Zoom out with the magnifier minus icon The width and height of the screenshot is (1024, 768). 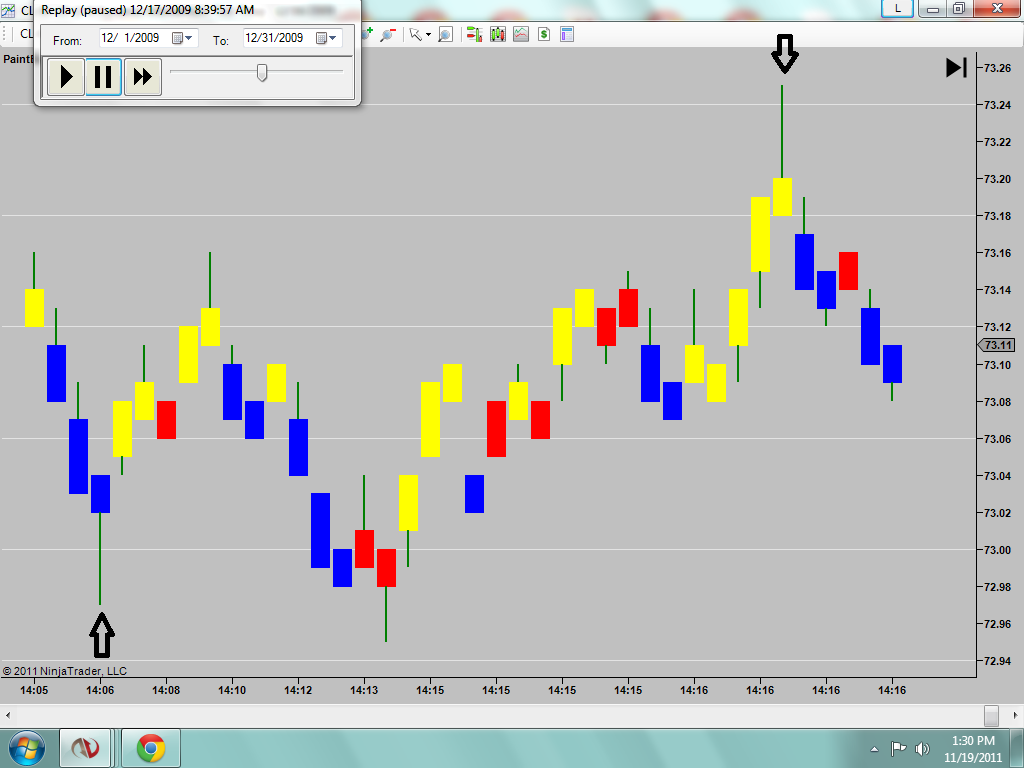(388, 34)
